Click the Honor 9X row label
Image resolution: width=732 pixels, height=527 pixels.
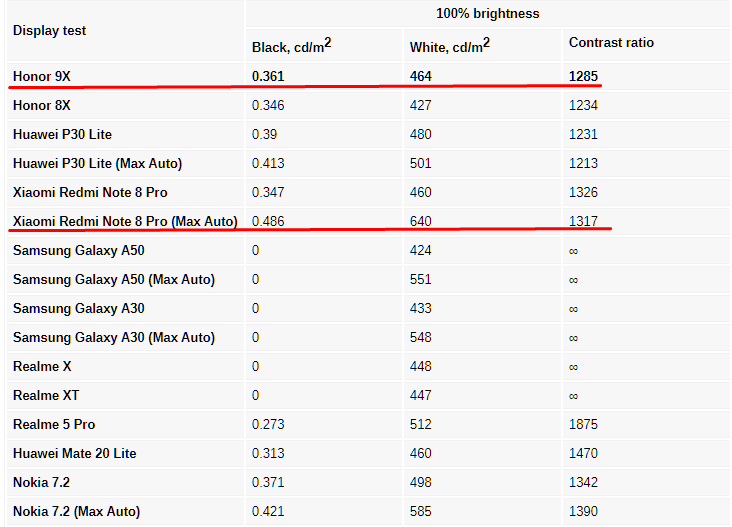(x=42, y=76)
